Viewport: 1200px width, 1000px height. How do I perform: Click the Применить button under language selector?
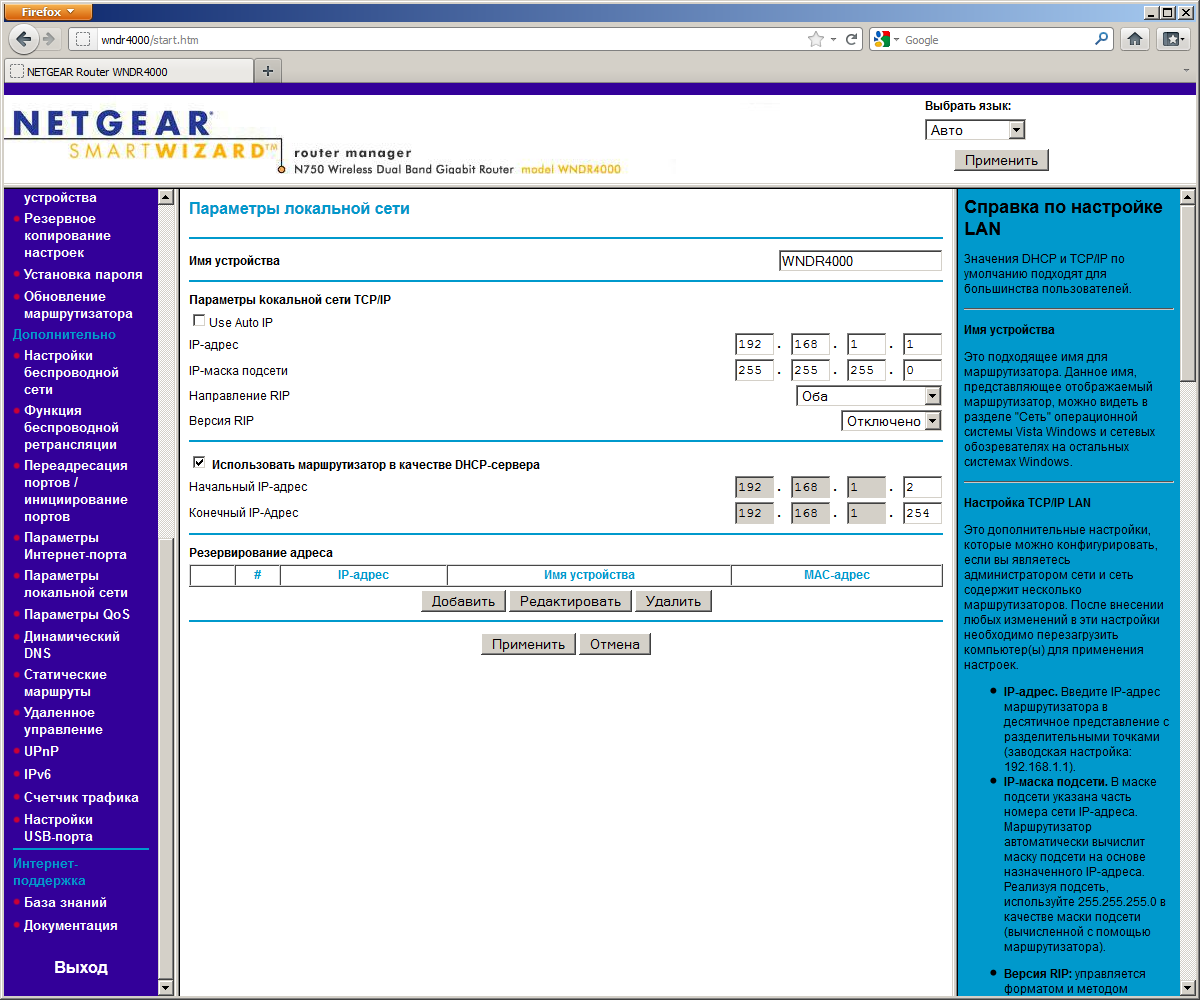point(1001,160)
